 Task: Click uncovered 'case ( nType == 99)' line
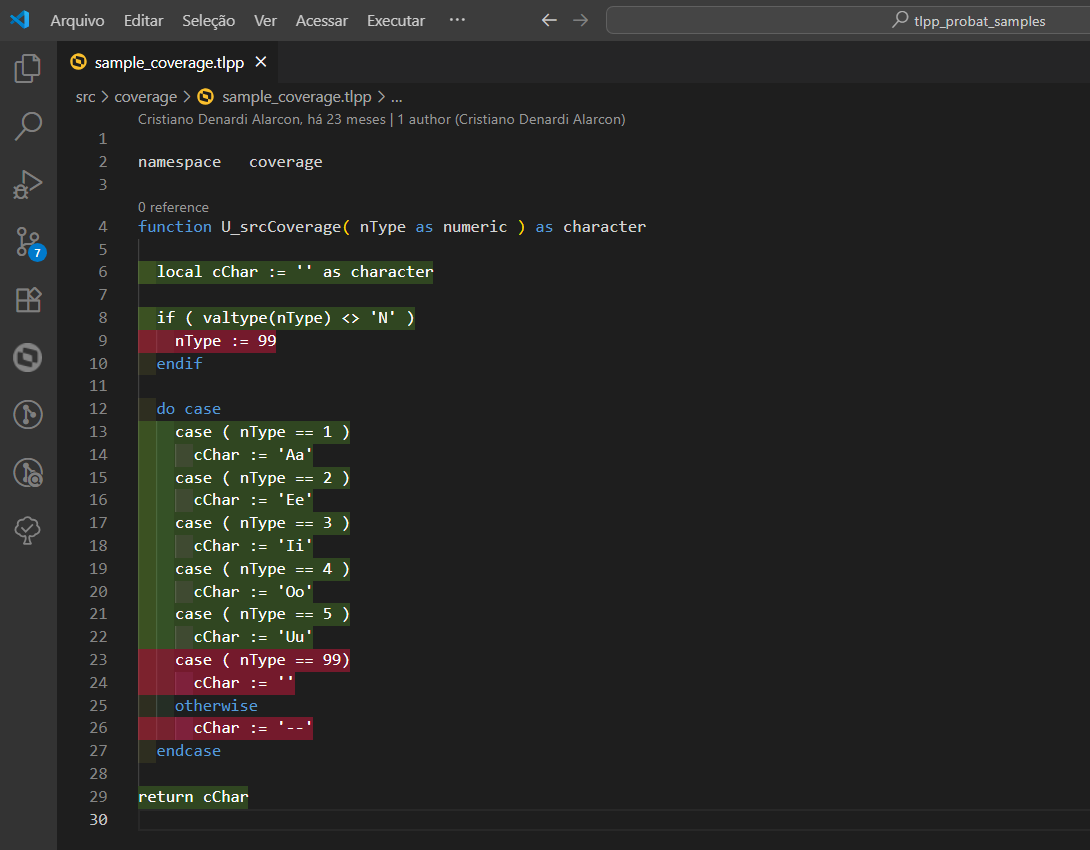tap(262, 660)
